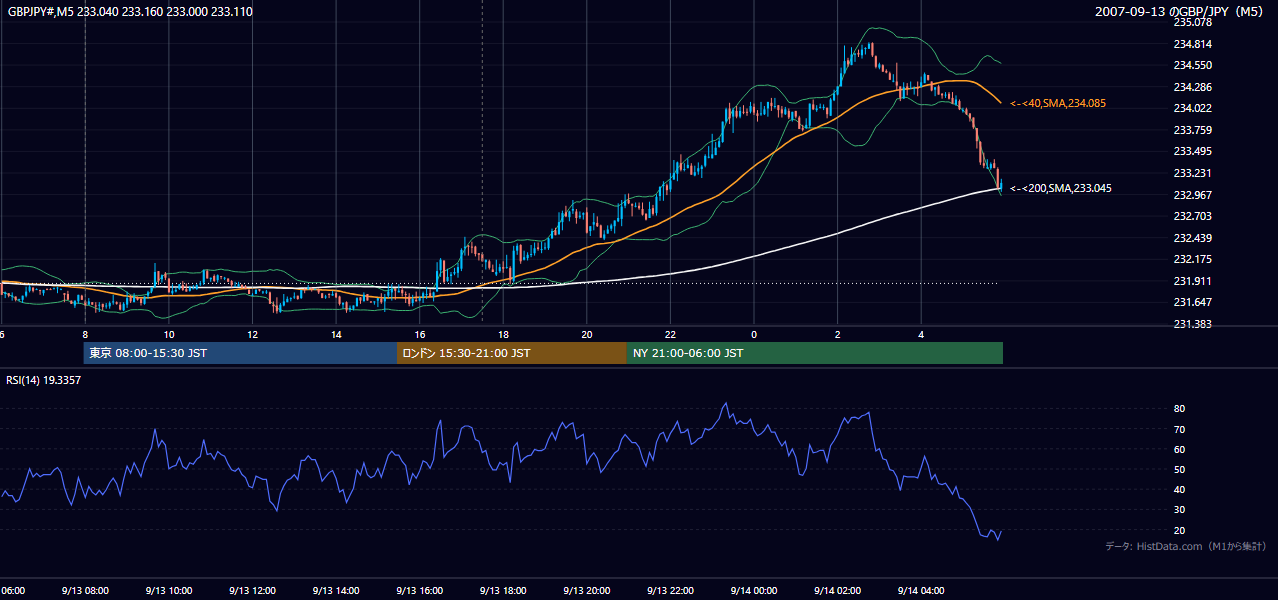1278x600 pixels.
Task: Click the 2007-09-13 GBP/JPY (M5) title
Action: [1181, 11]
